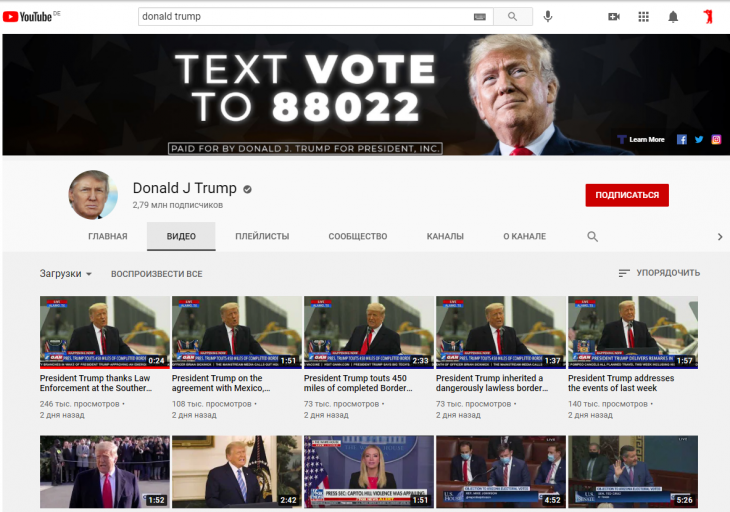Click the red ПОДПИСАТЬСЯ subscribe button
Viewport: 730px width, 512px height.
point(627,195)
